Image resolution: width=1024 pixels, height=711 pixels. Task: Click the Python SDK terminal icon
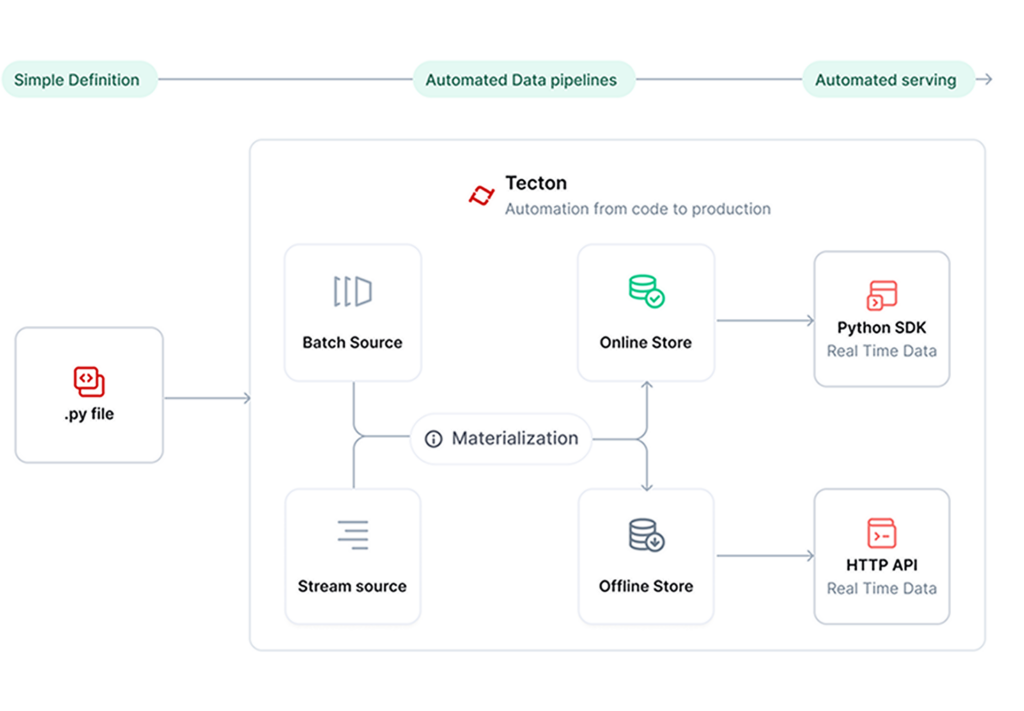tap(881, 296)
